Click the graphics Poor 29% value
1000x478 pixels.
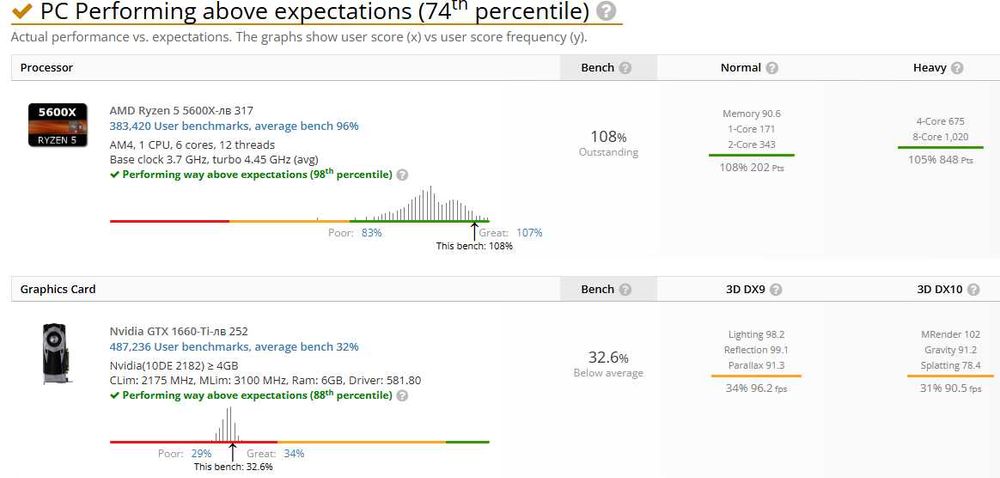pos(200,454)
